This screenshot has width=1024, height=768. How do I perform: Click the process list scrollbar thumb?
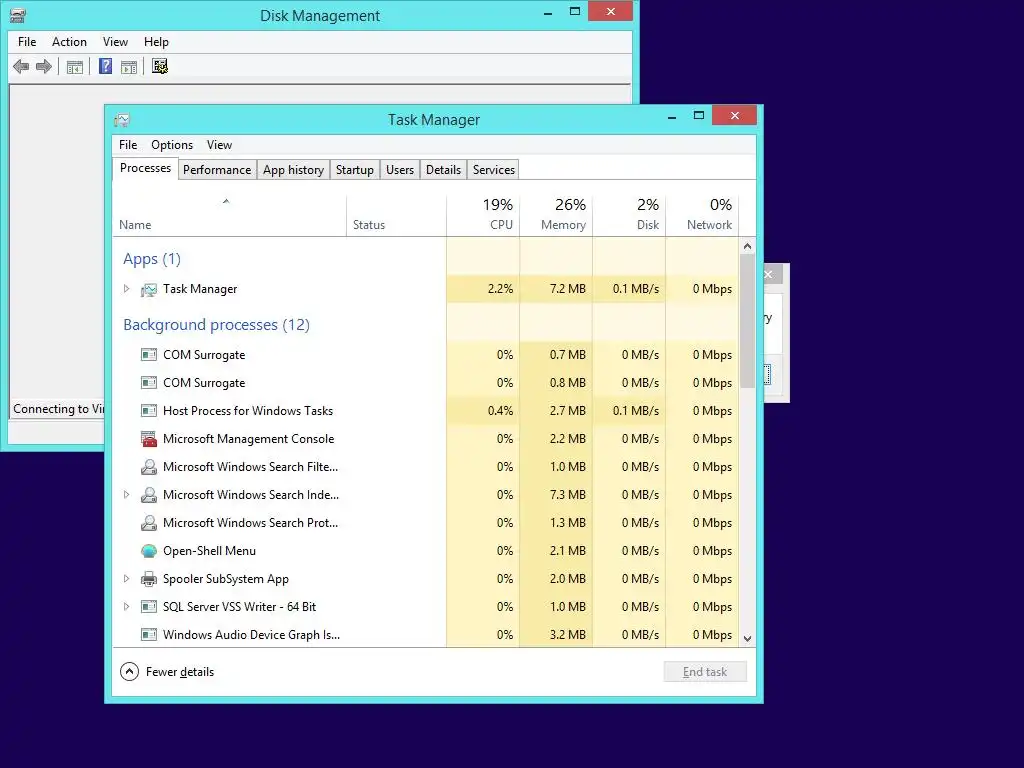coord(748,320)
